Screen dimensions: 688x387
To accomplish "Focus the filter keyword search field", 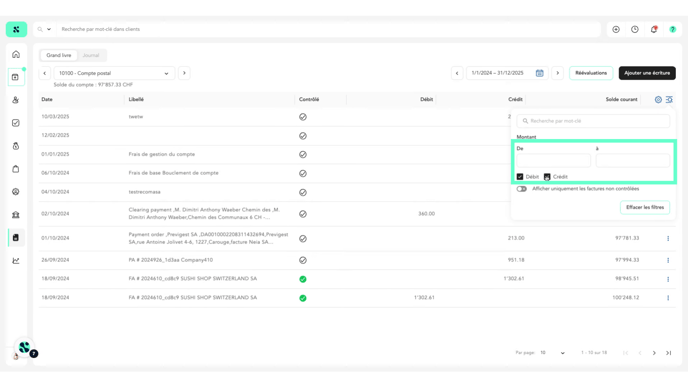I will point(593,121).
